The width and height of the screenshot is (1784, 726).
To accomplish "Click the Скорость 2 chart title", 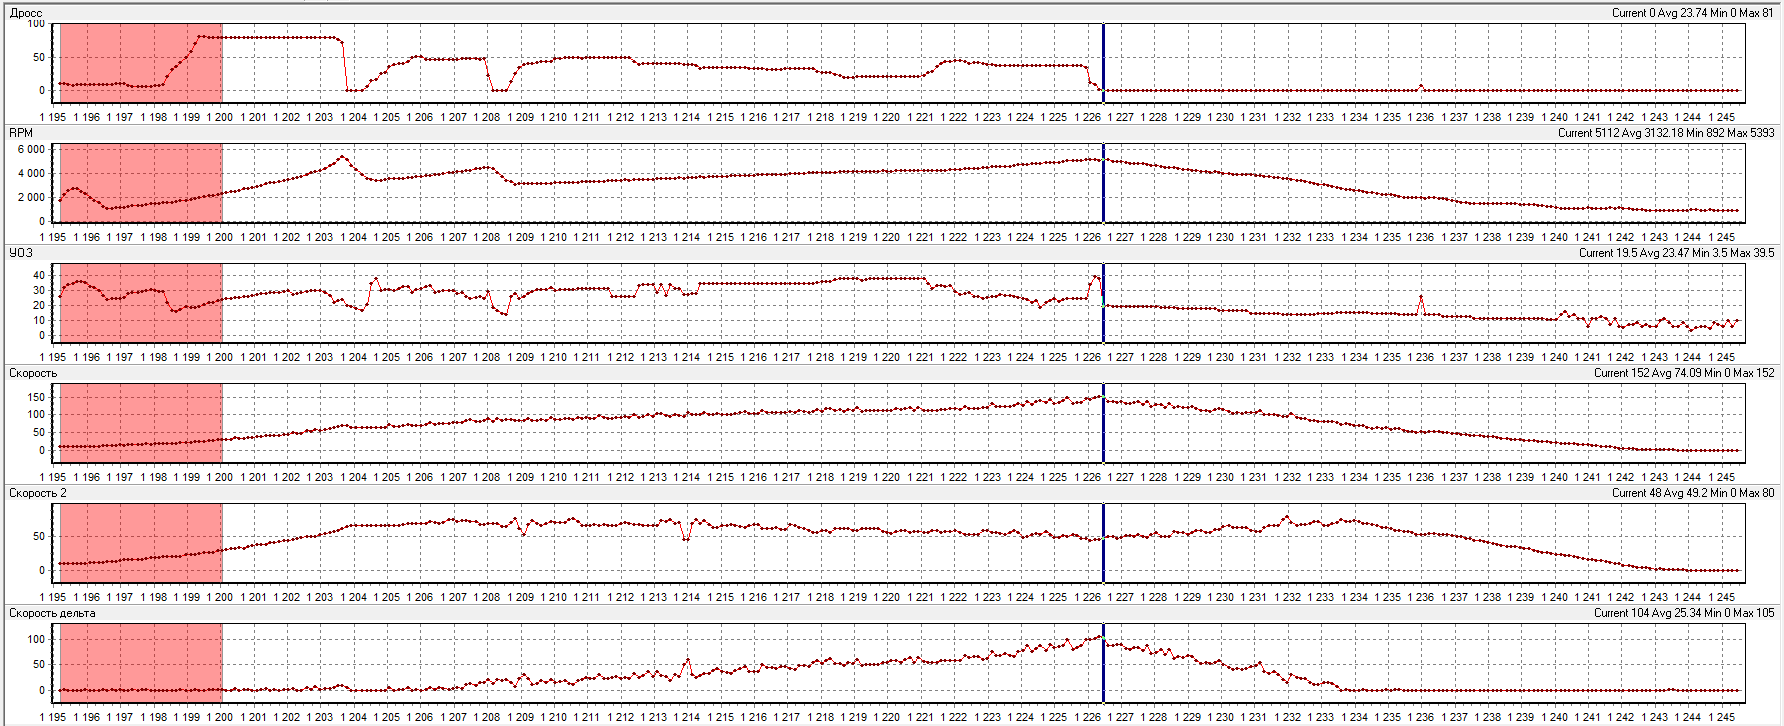I will click(38, 493).
